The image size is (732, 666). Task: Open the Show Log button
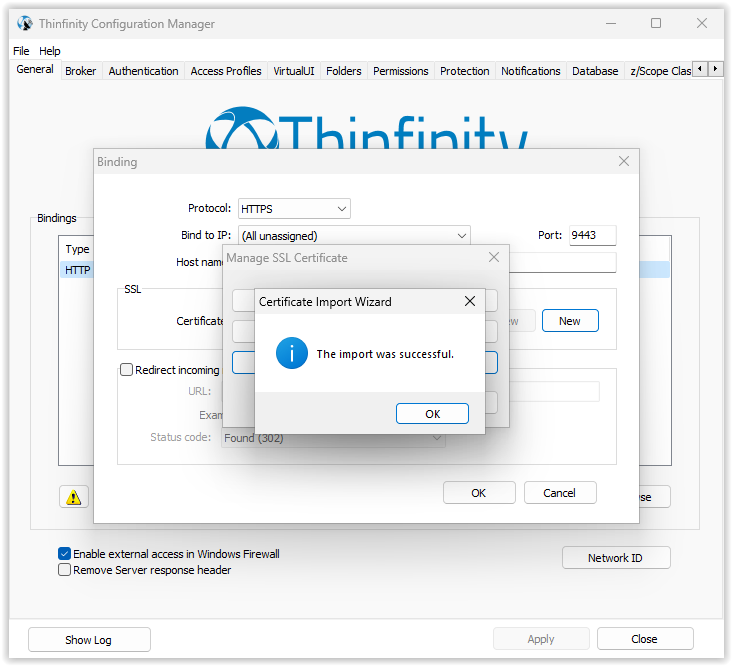89,640
